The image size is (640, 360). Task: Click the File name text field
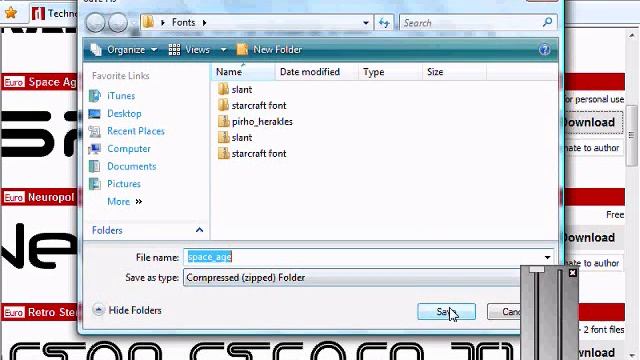(x=363, y=258)
